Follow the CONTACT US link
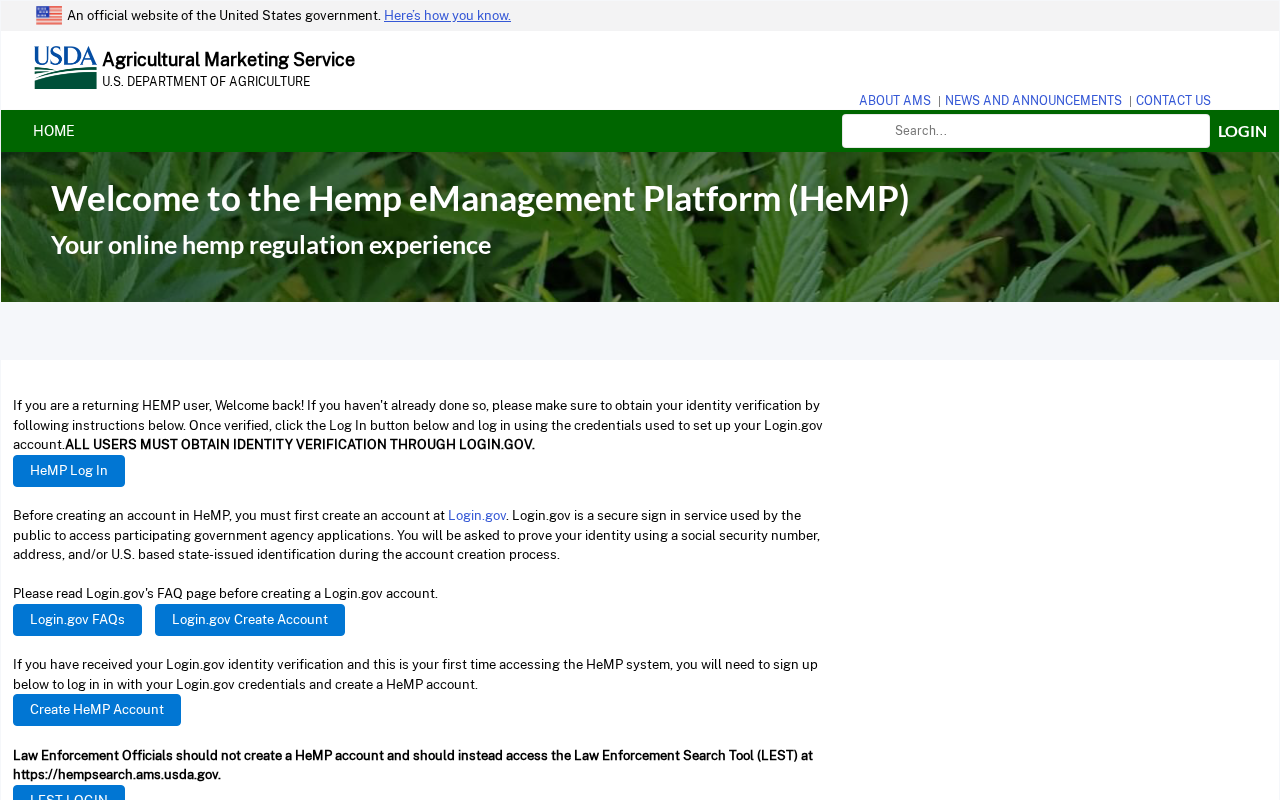 (1173, 101)
